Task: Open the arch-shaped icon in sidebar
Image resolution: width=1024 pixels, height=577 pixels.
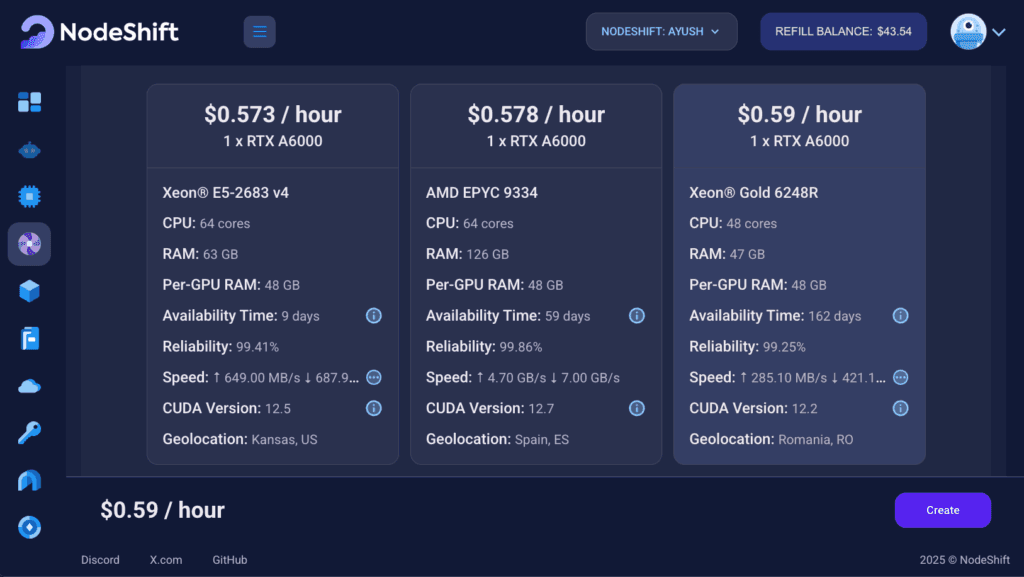Action: pos(29,480)
